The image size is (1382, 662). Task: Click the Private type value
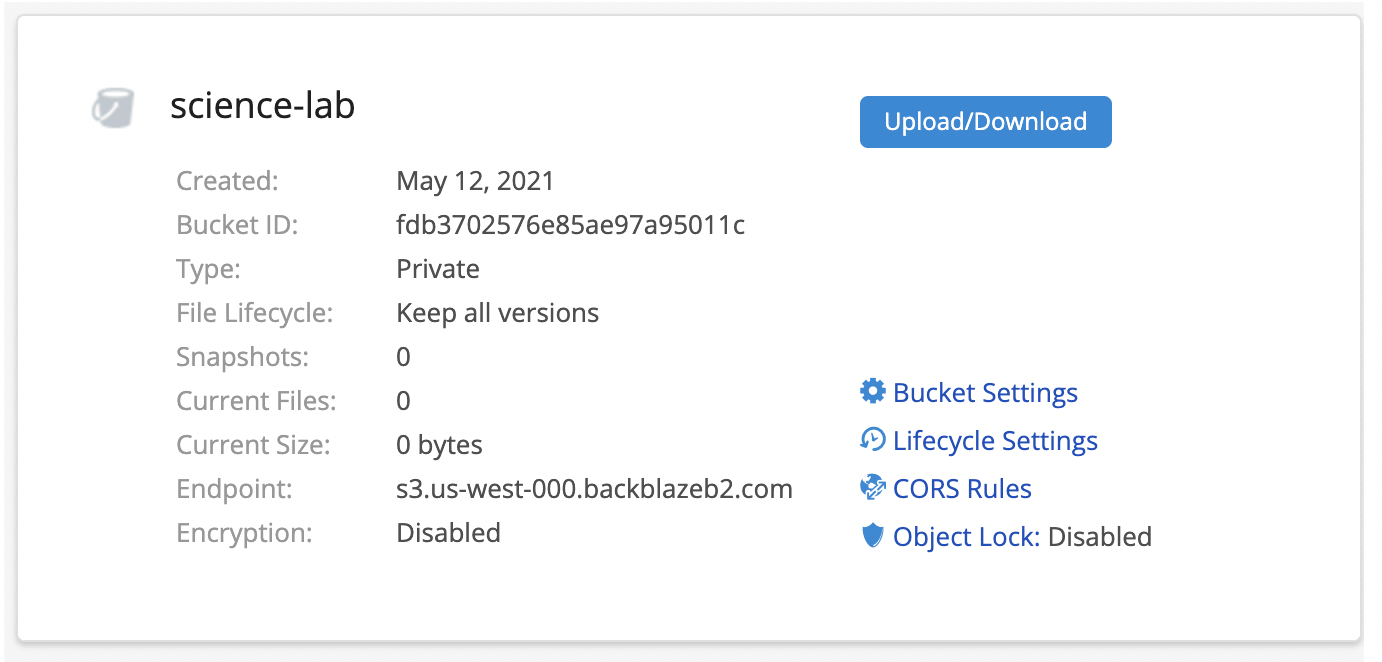pyautogui.click(x=438, y=269)
